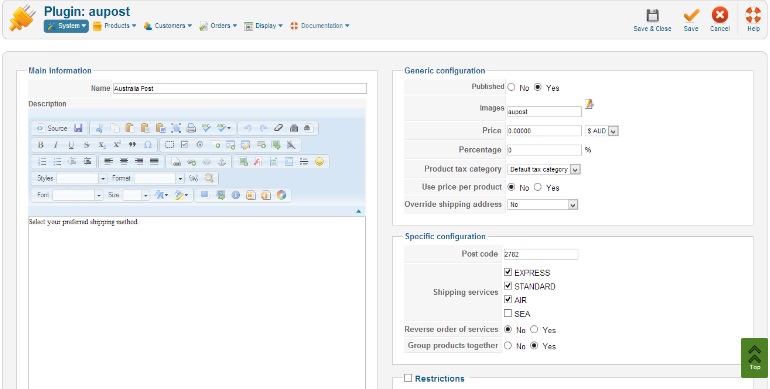Viewport: 770px width, 389px height.
Task: Open the Size dropdown in the editor
Action: coord(136,195)
